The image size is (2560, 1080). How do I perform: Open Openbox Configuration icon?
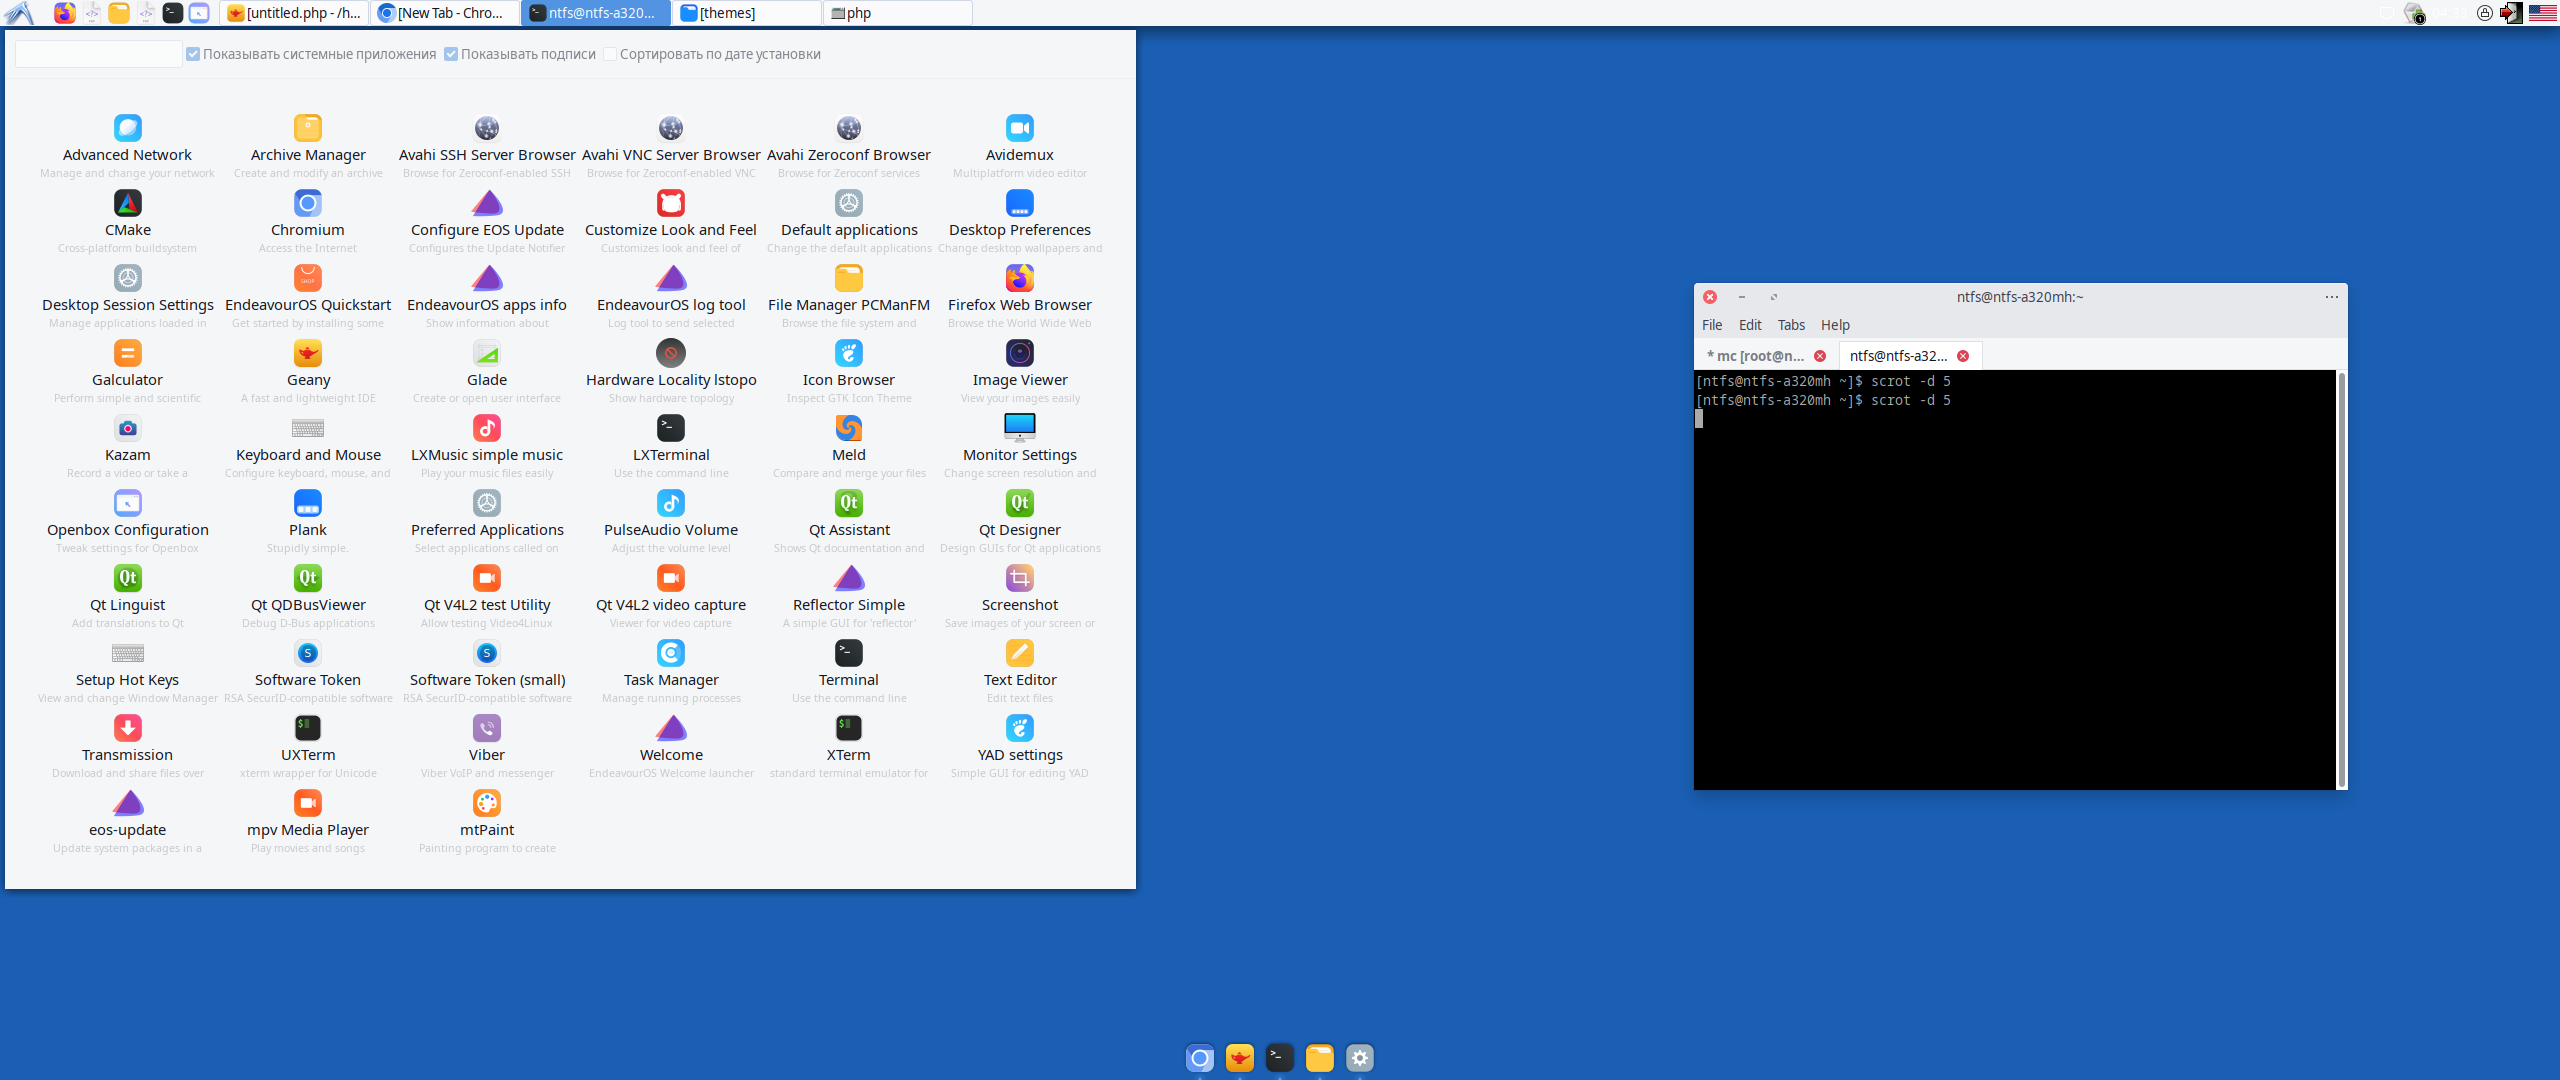point(127,503)
